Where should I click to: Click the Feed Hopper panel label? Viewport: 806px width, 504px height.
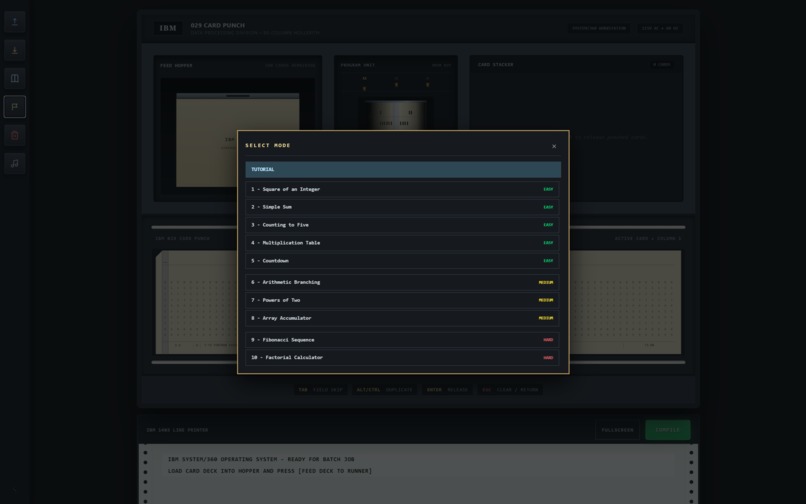176,66
